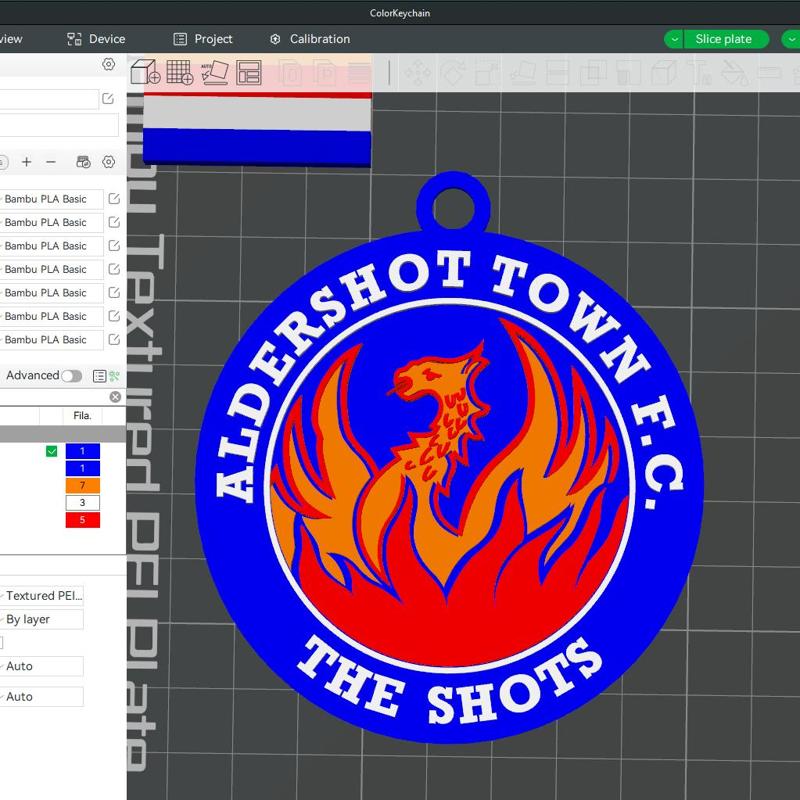Select the Move tool
The image size is (800, 800).
pos(418,72)
